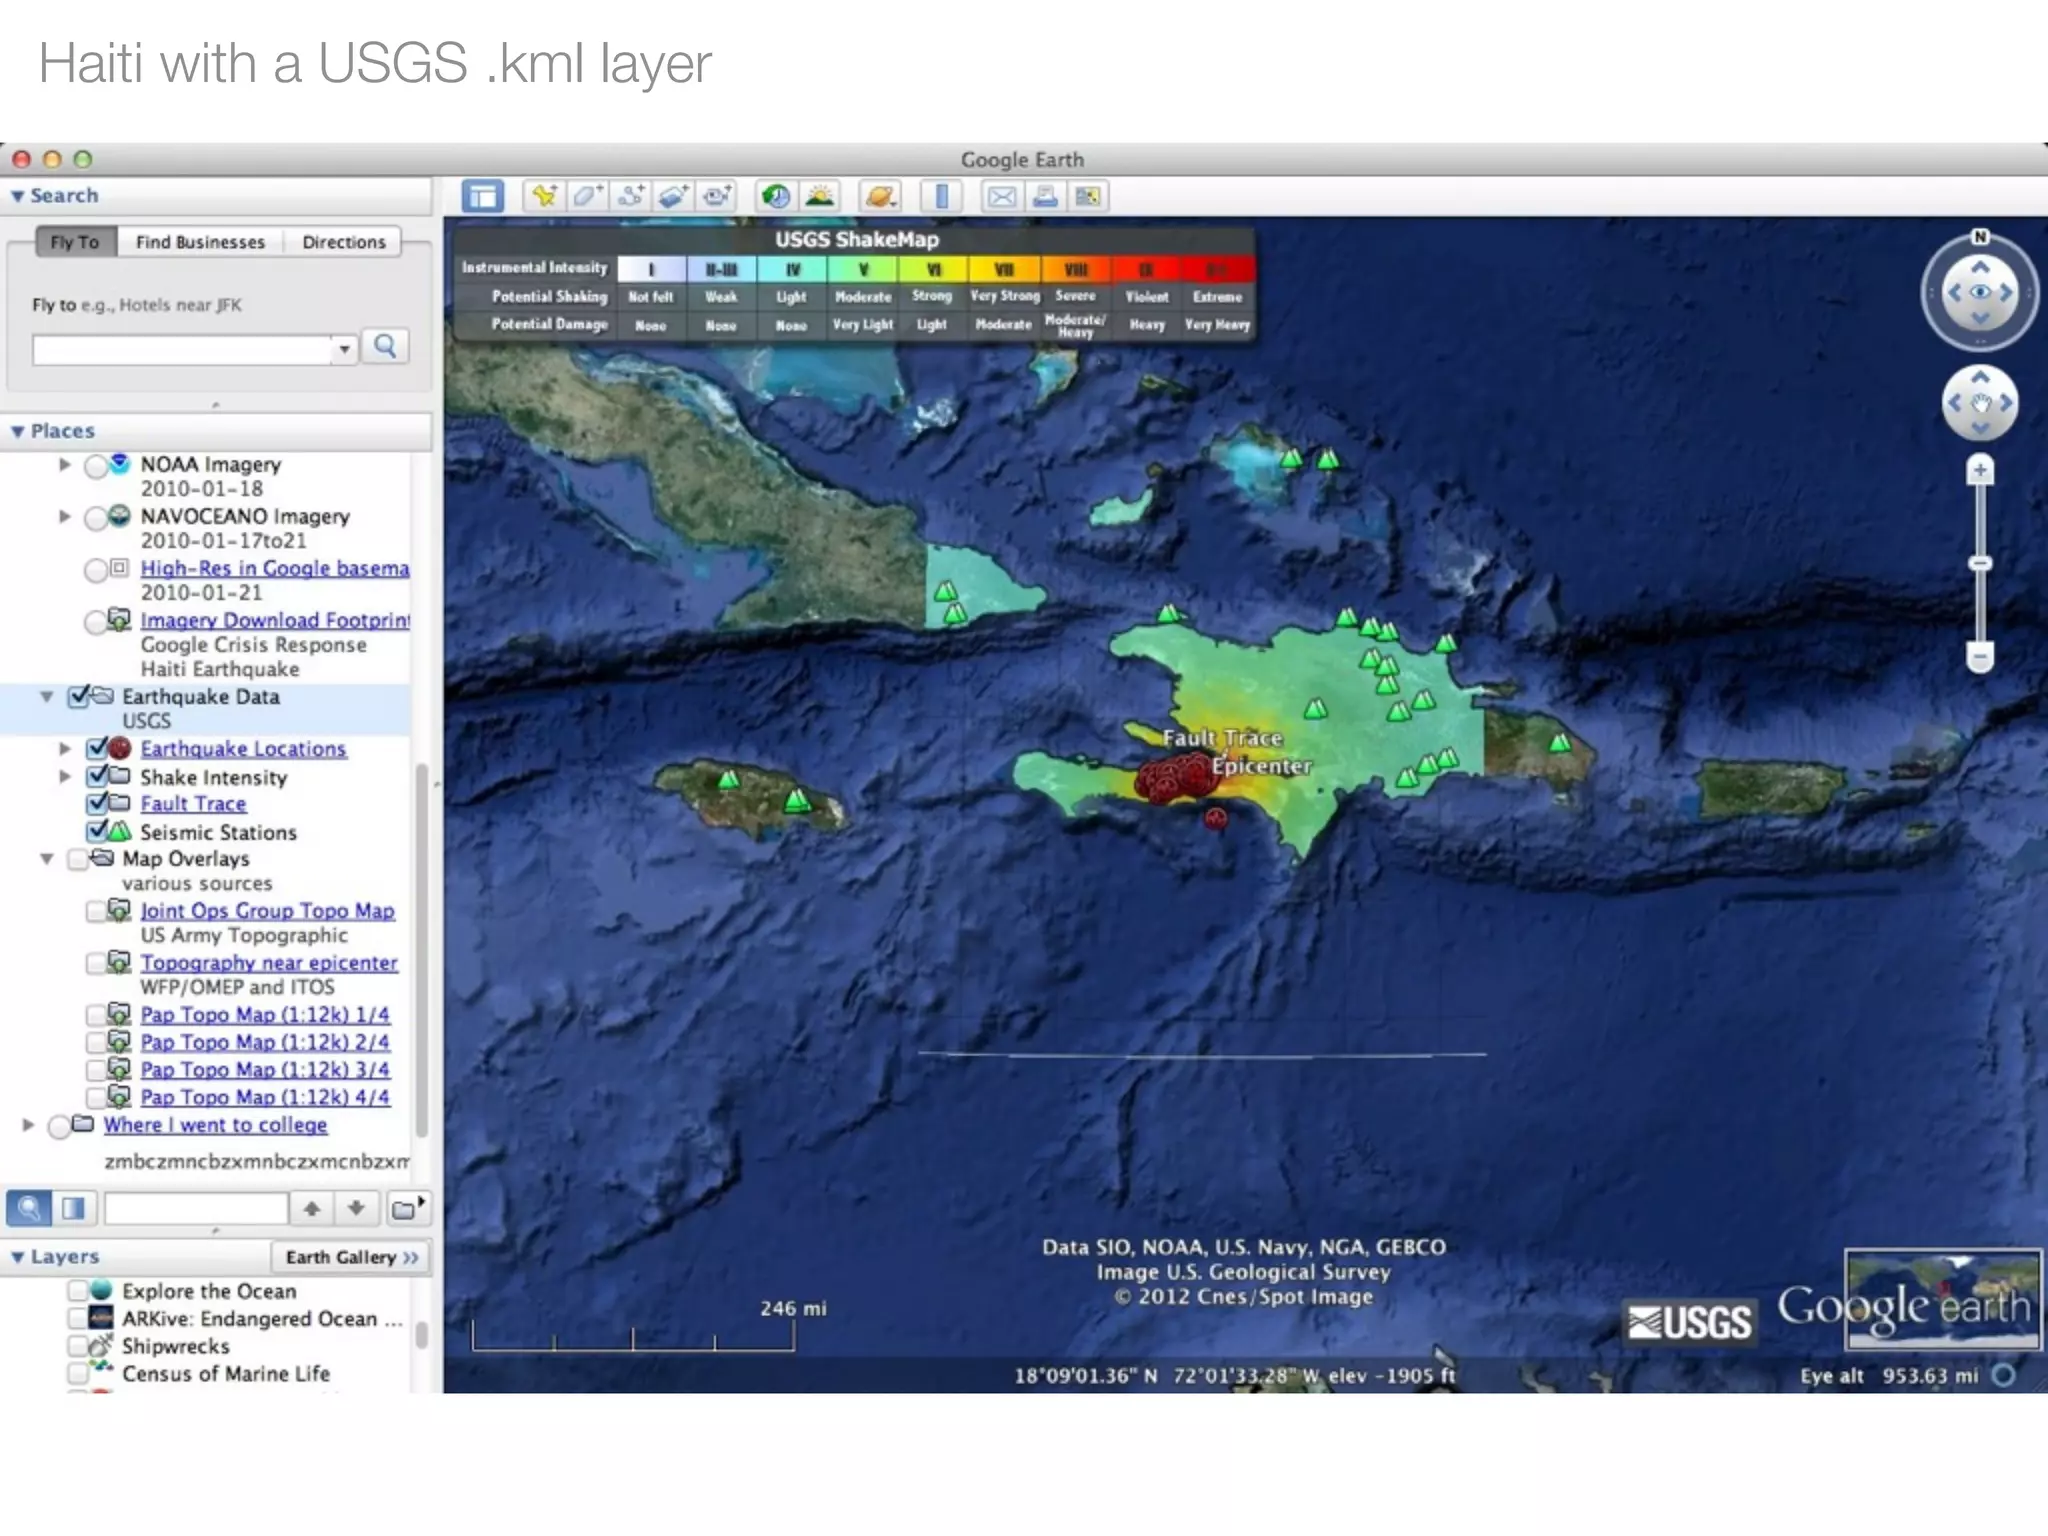
Task: Open the Imagery Download Footprint link
Action: click(275, 620)
